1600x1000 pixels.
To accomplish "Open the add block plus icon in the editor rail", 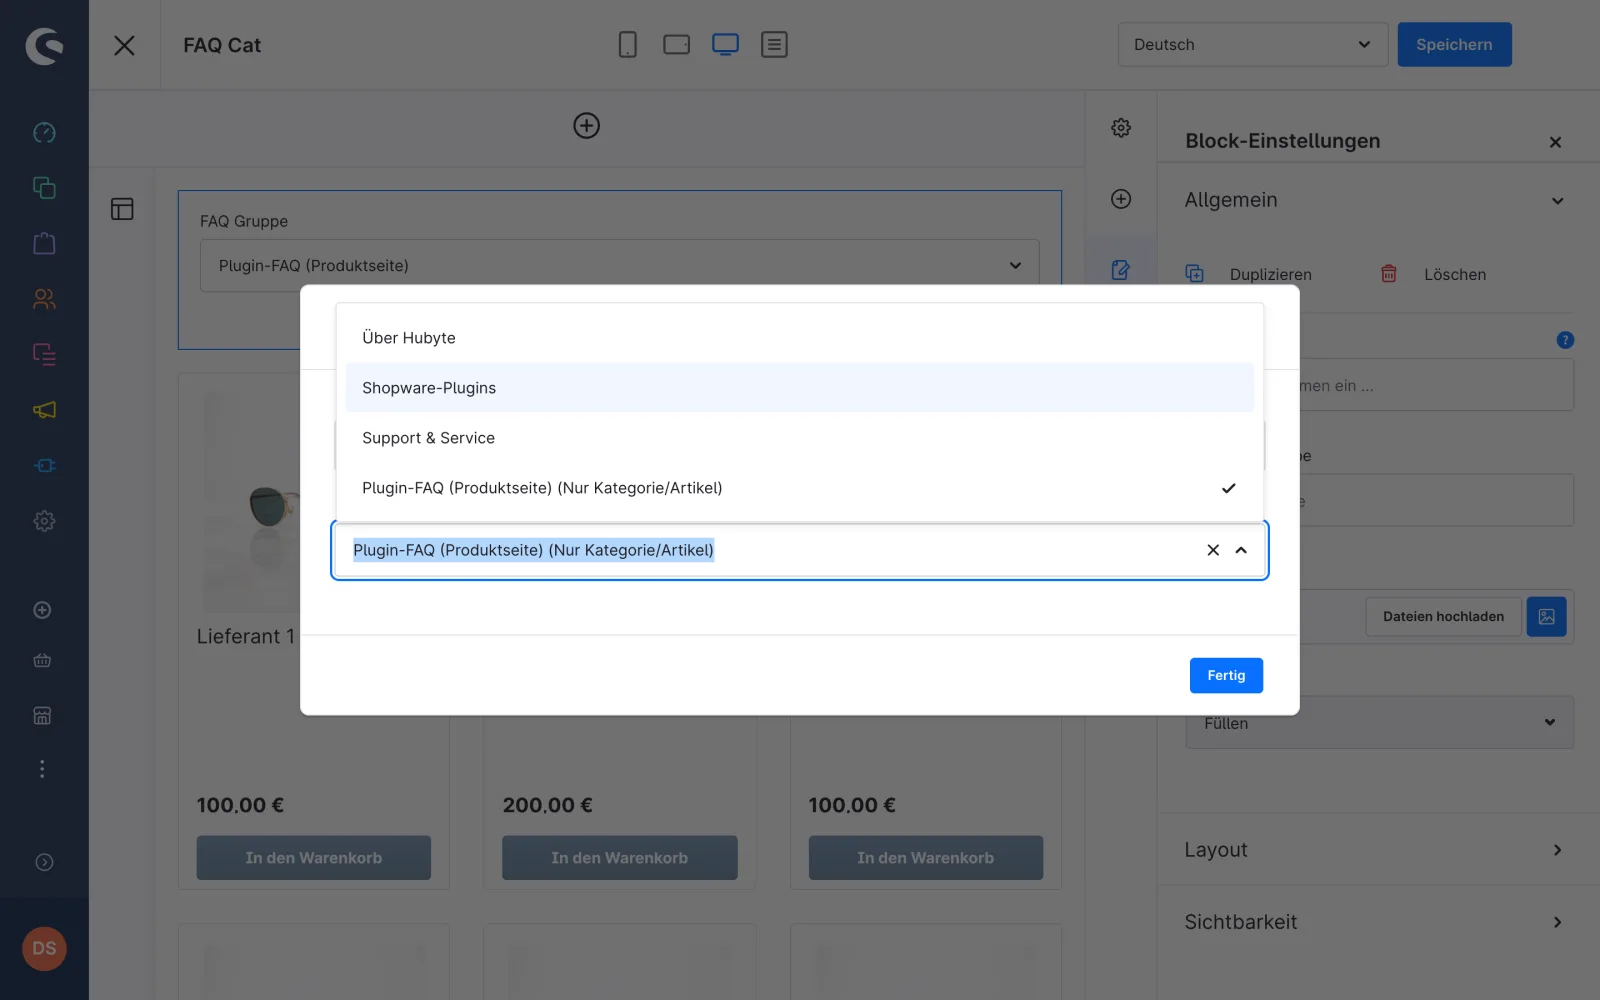I will click(x=1121, y=199).
